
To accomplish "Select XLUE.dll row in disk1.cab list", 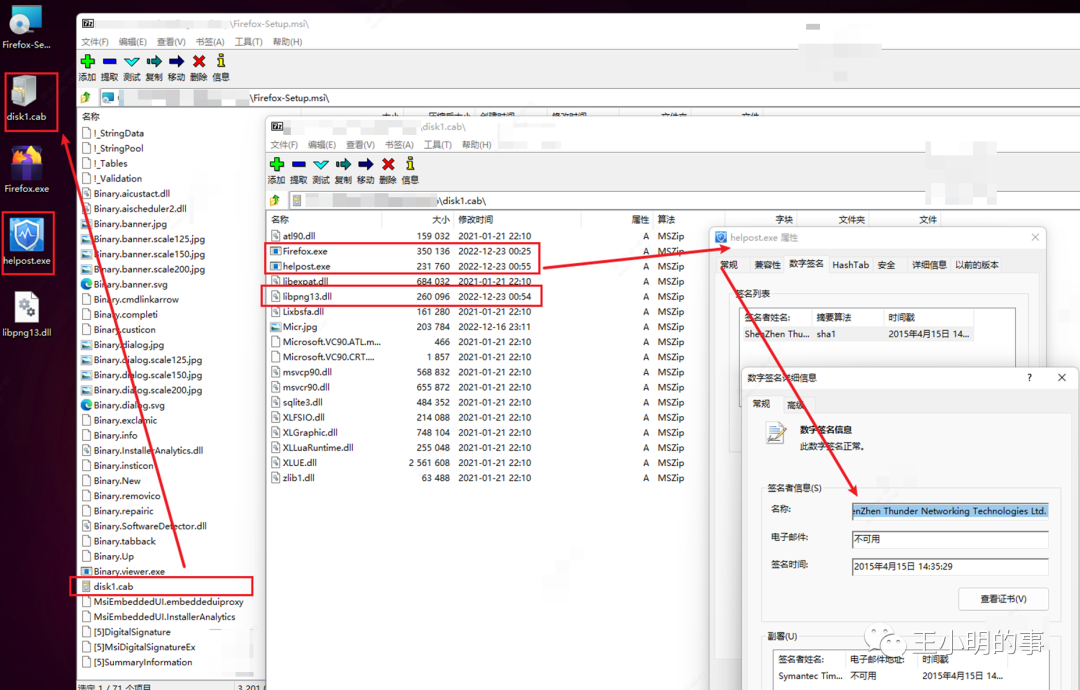I will tap(478, 463).
